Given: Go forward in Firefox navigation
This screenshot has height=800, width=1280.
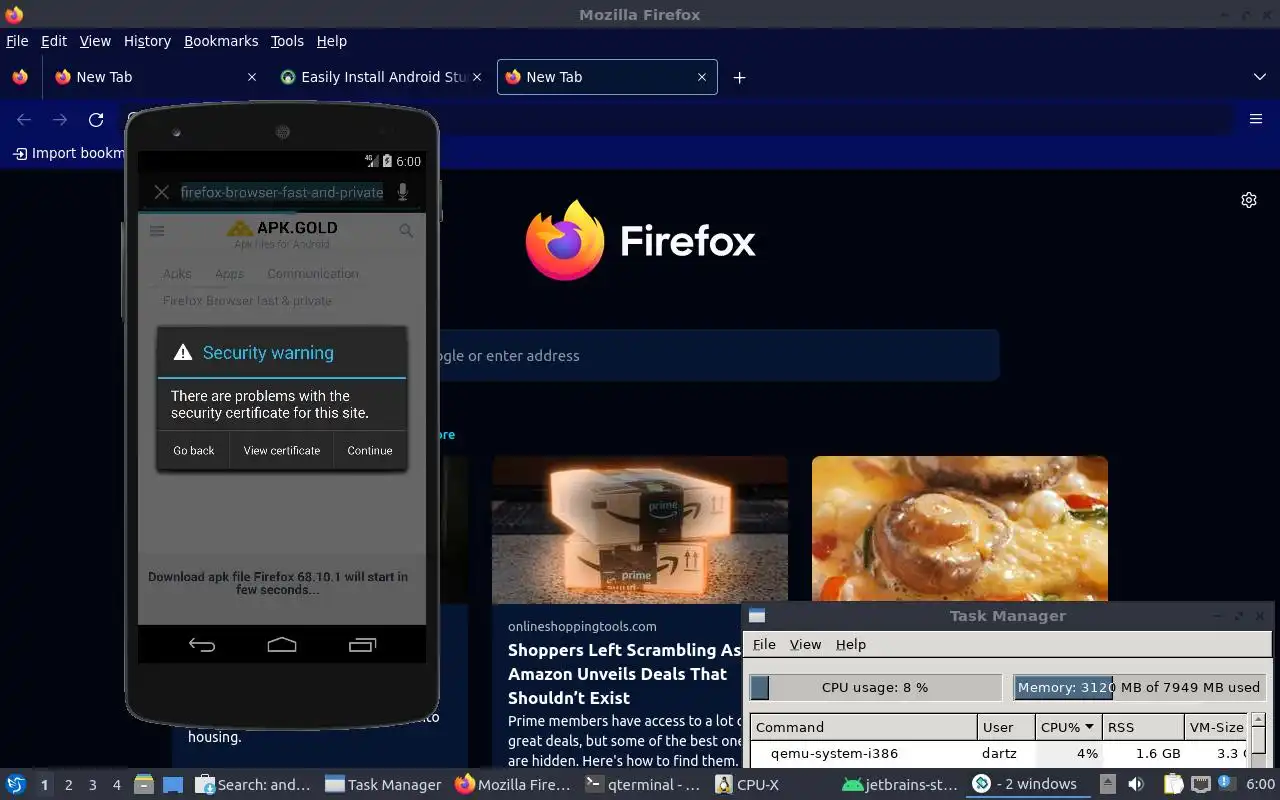Looking at the screenshot, I should (x=60, y=120).
